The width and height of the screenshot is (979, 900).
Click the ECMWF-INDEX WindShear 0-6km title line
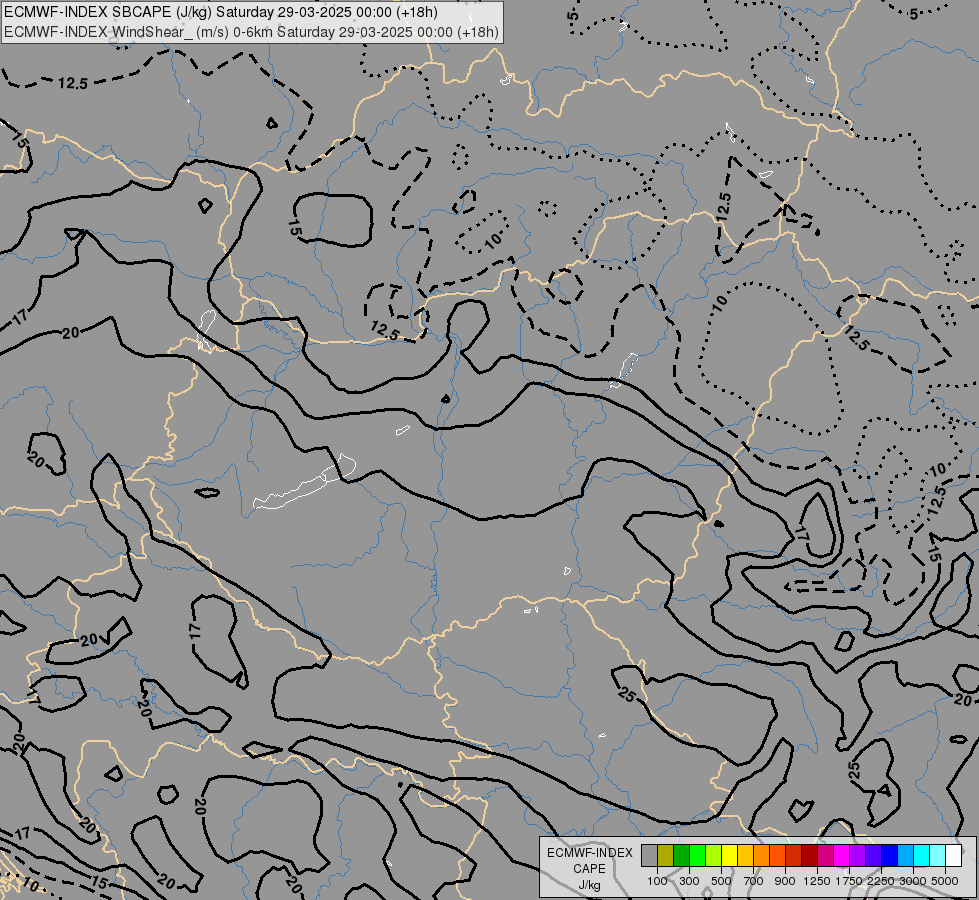(x=251, y=31)
